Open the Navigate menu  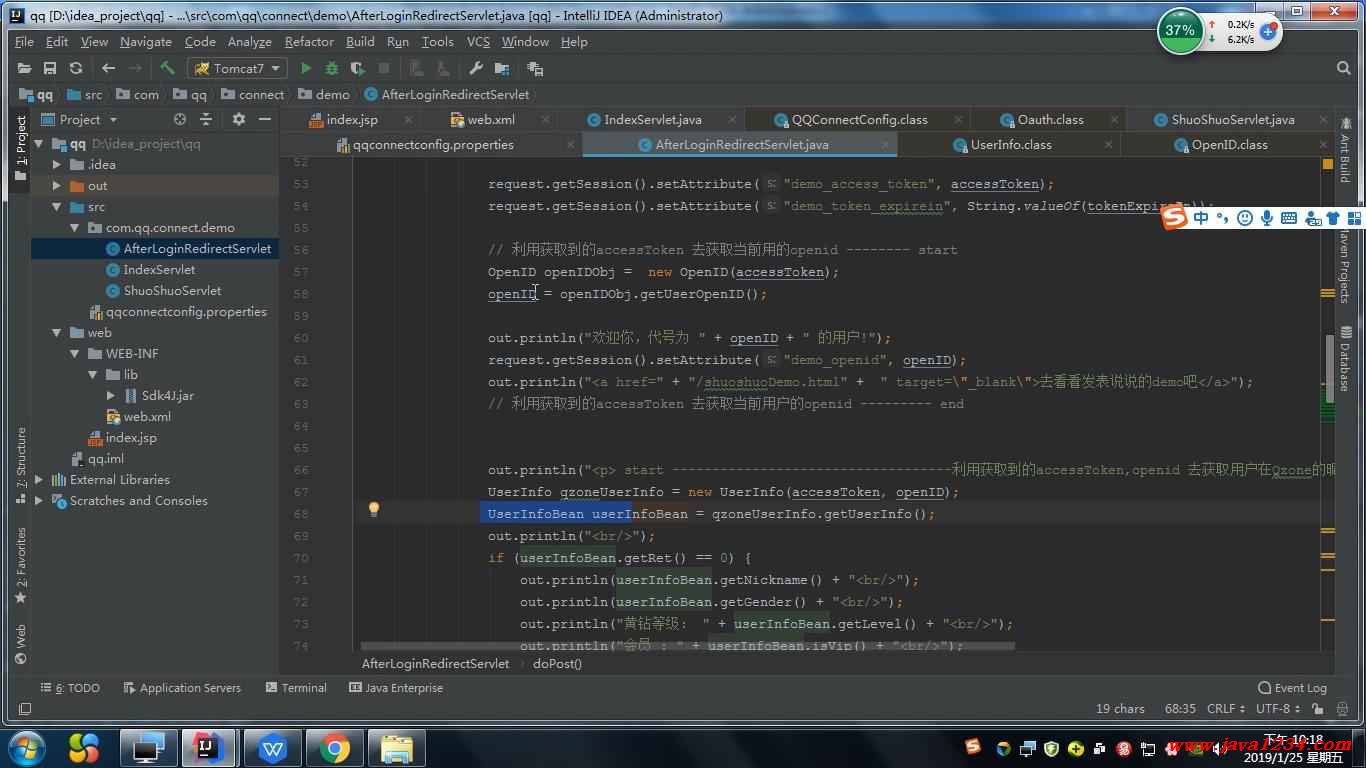(145, 42)
